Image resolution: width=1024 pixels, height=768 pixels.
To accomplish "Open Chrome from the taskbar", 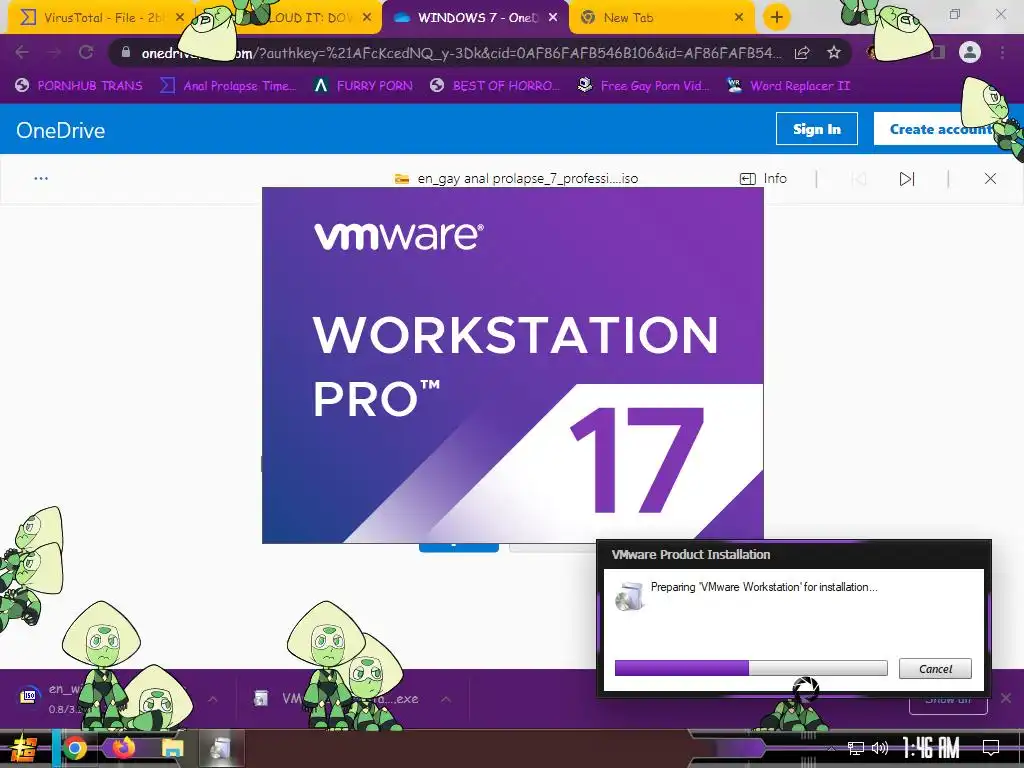I will (x=74, y=748).
